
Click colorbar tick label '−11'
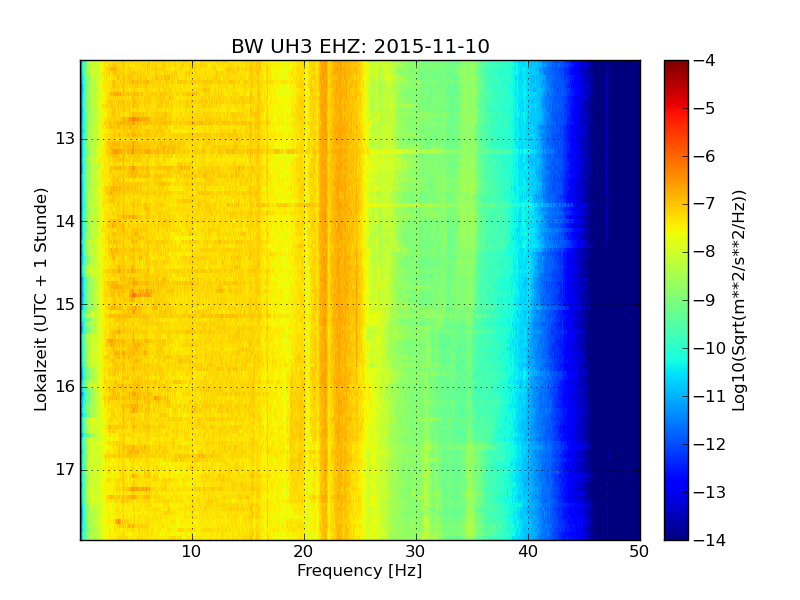coord(710,396)
